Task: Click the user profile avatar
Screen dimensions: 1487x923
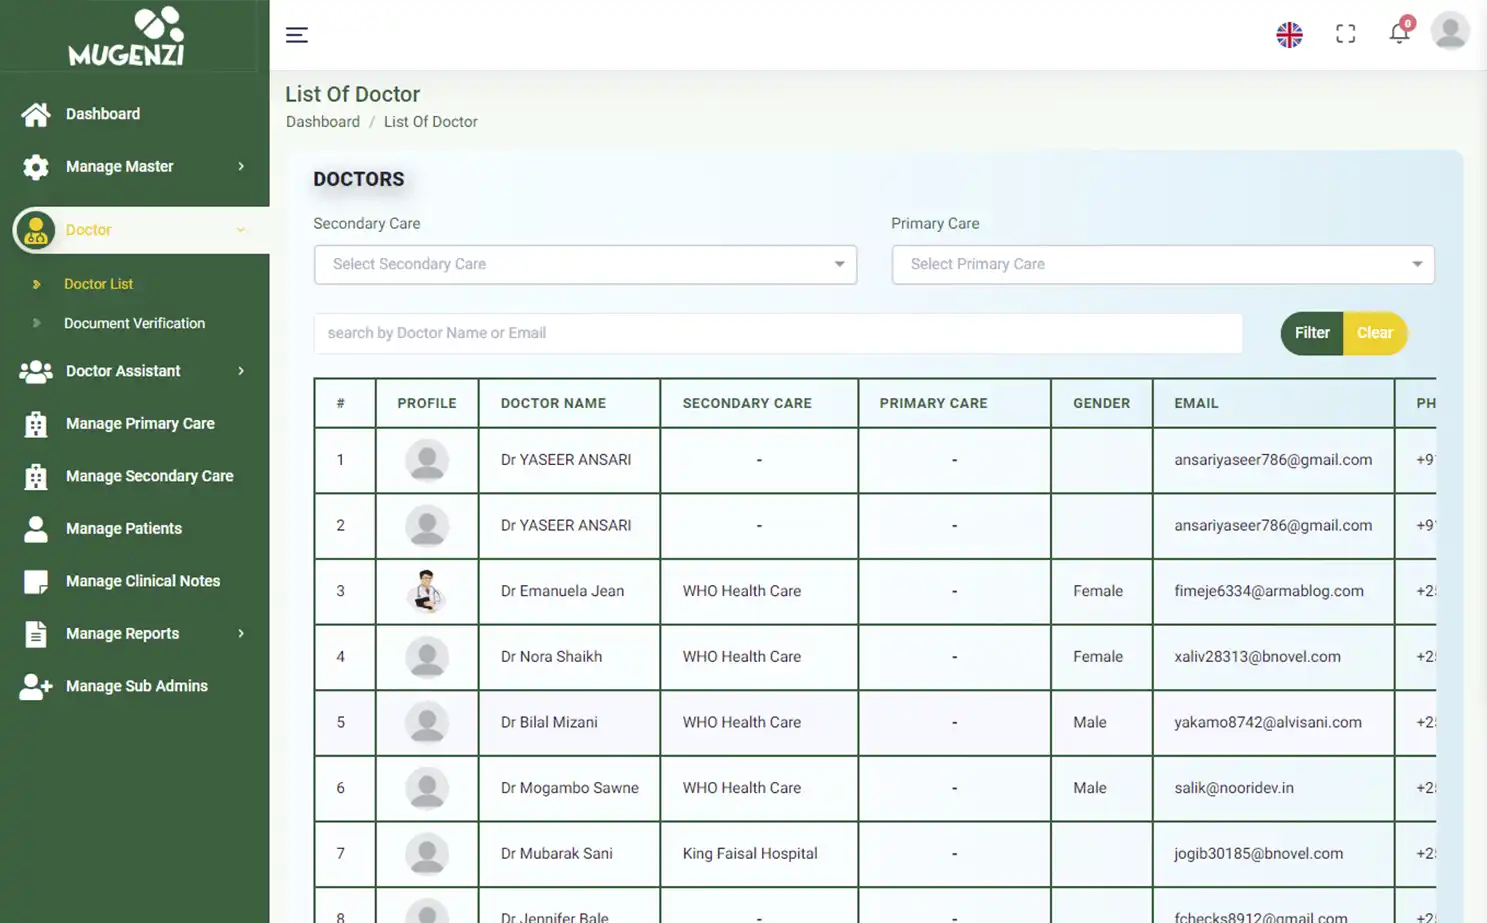Action: [x=1450, y=30]
